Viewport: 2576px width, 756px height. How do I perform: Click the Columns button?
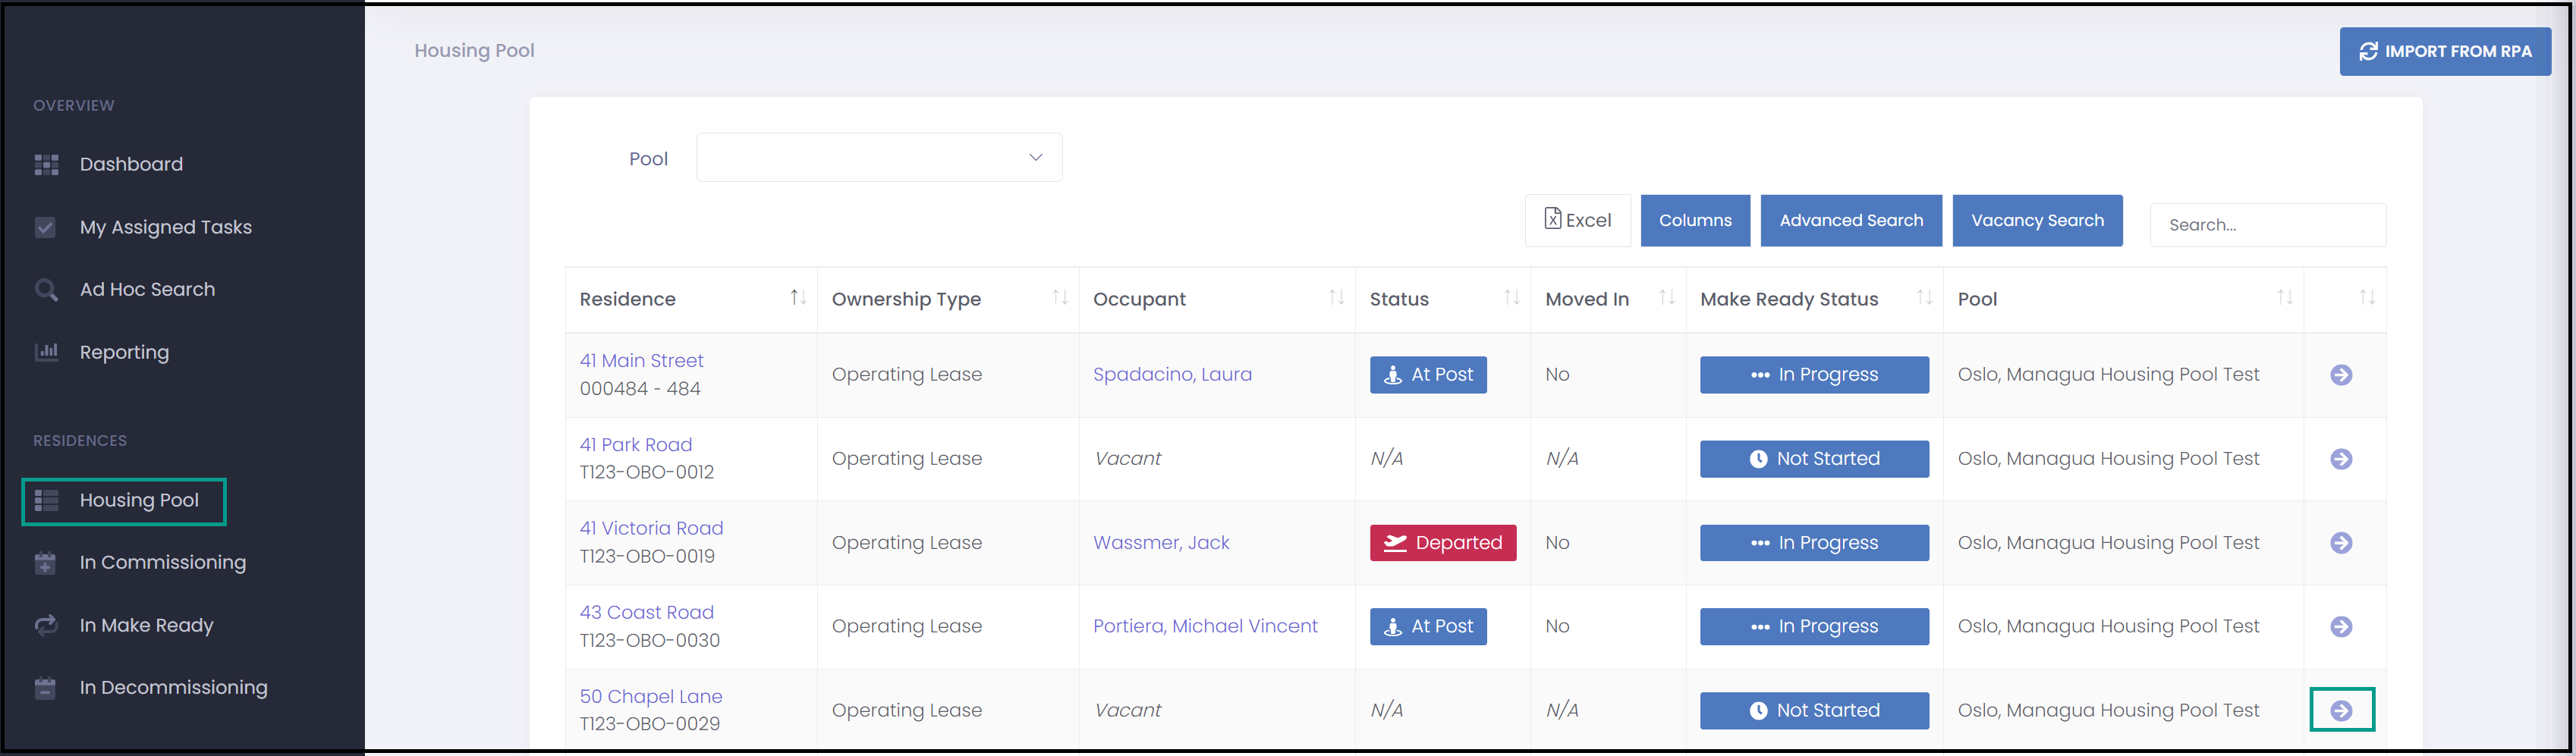(x=1695, y=220)
